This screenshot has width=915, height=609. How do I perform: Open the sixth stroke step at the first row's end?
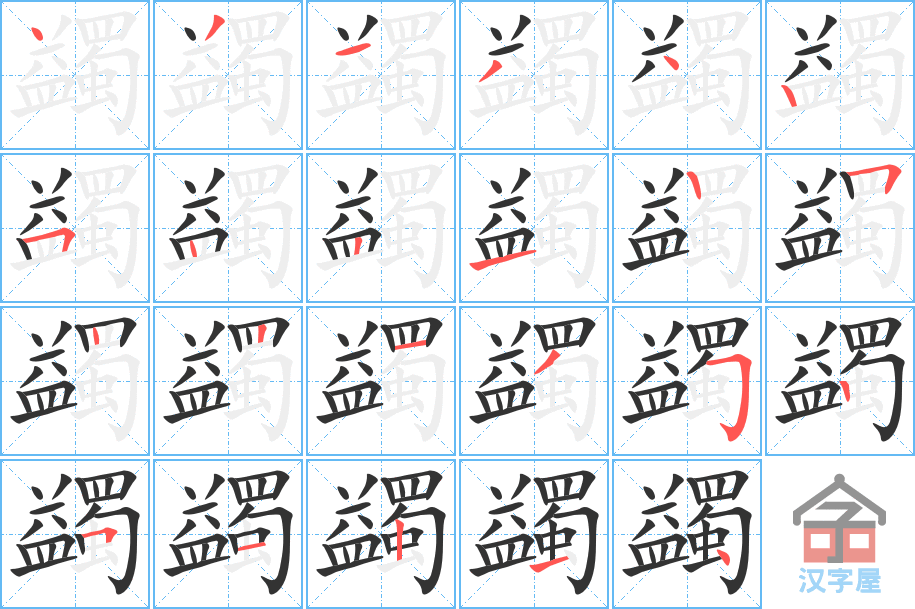[840, 75]
